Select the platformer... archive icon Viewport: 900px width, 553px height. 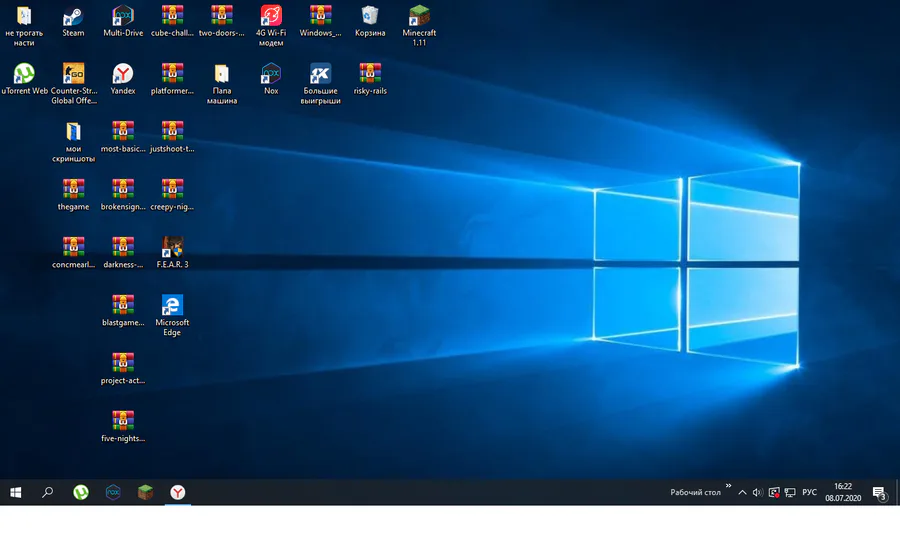point(172,80)
